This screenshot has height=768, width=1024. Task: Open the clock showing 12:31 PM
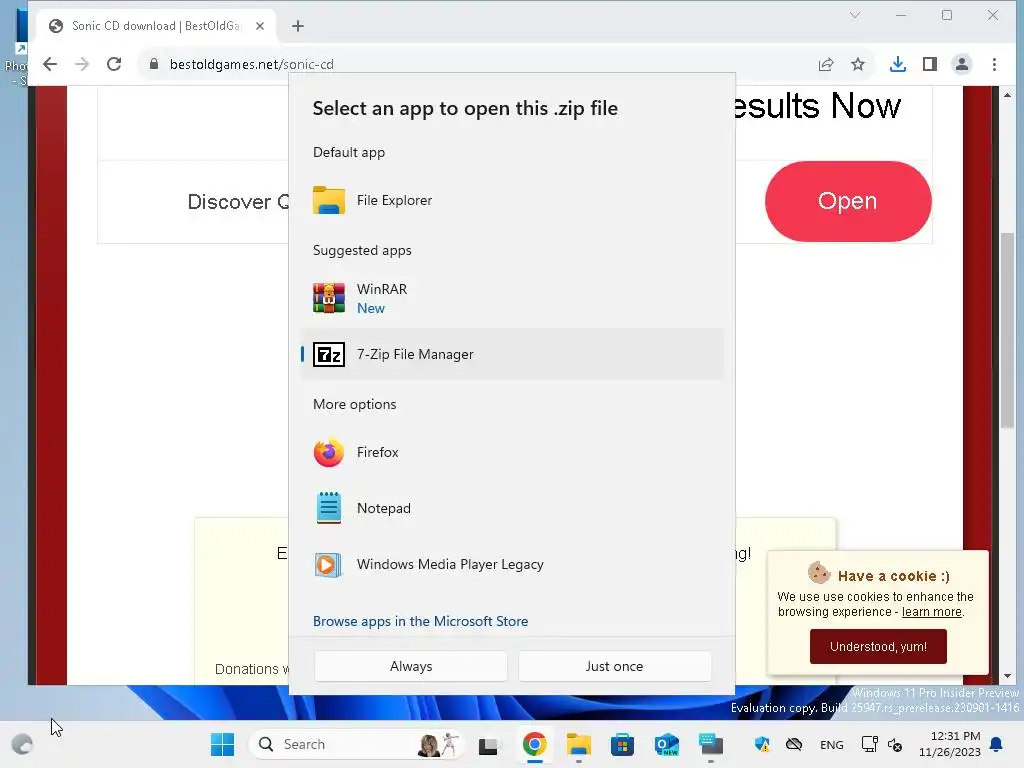click(950, 744)
